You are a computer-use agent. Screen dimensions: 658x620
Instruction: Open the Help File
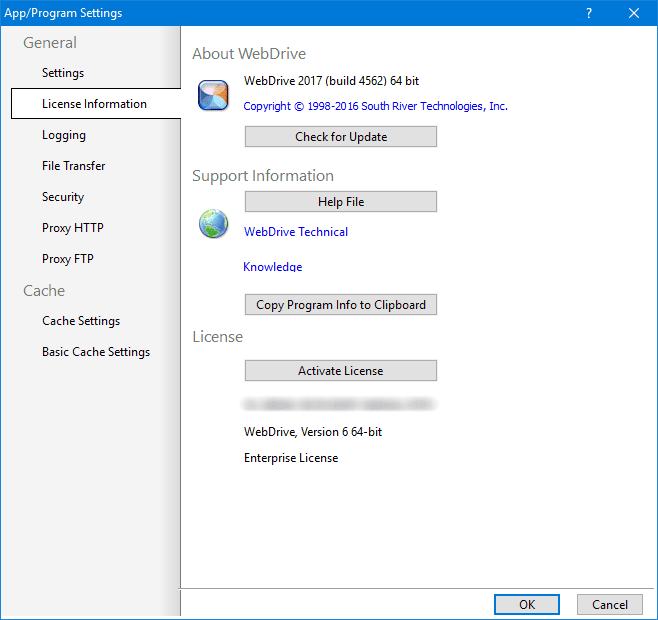[x=341, y=202]
